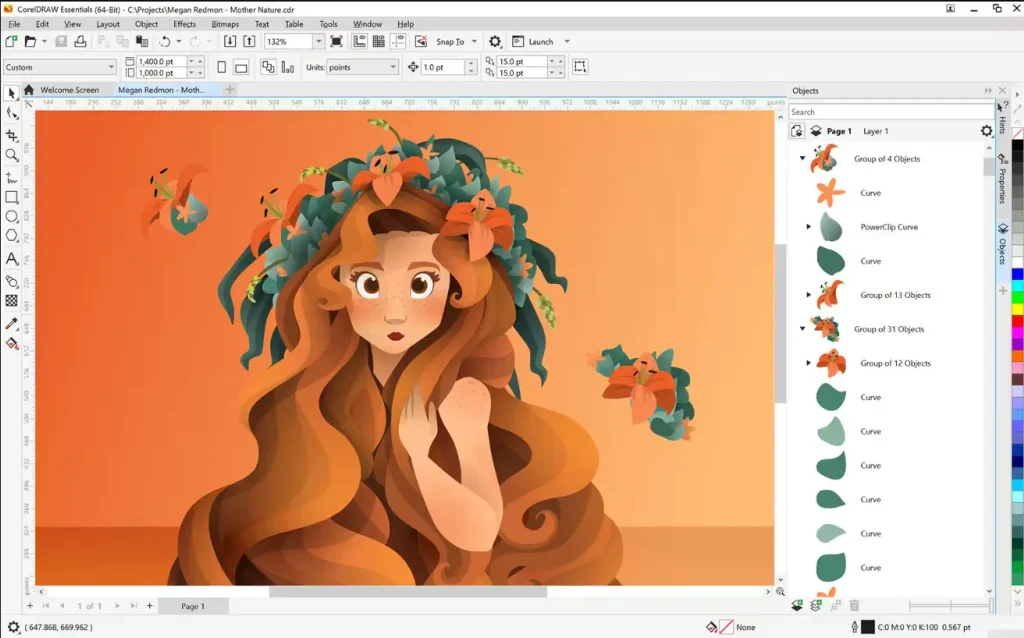Select the Crop tool
The width and height of the screenshot is (1024, 638).
(x=11, y=135)
